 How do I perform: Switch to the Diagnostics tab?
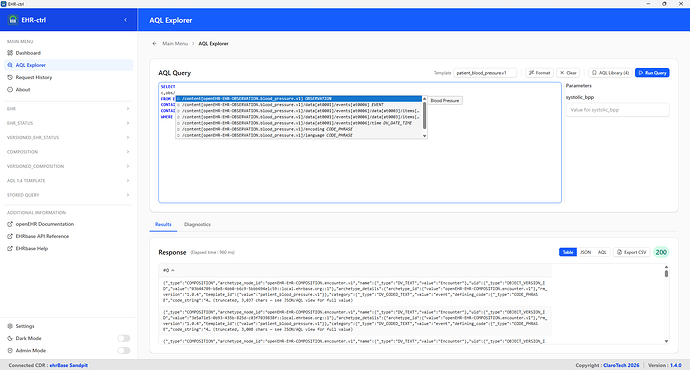(x=197, y=224)
